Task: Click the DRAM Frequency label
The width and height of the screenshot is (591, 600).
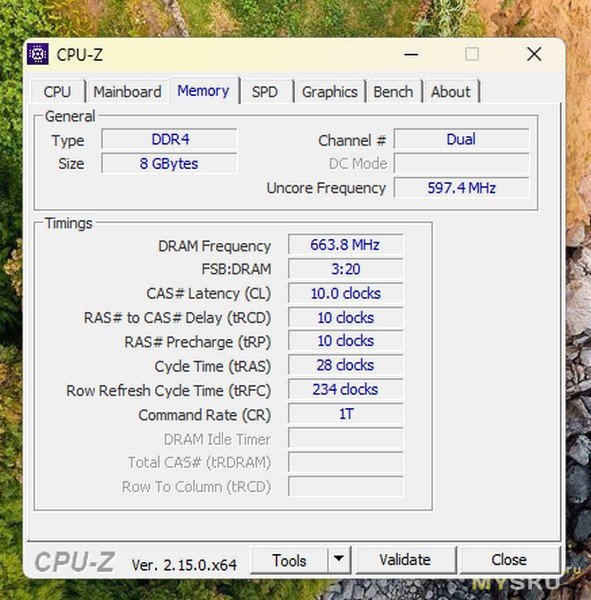Action: (214, 246)
